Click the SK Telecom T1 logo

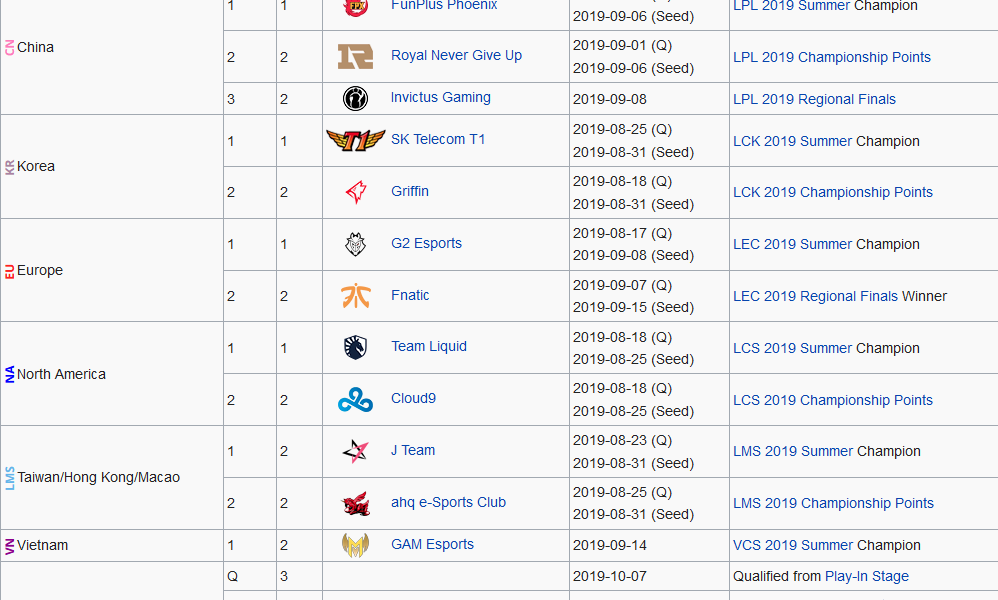355,140
